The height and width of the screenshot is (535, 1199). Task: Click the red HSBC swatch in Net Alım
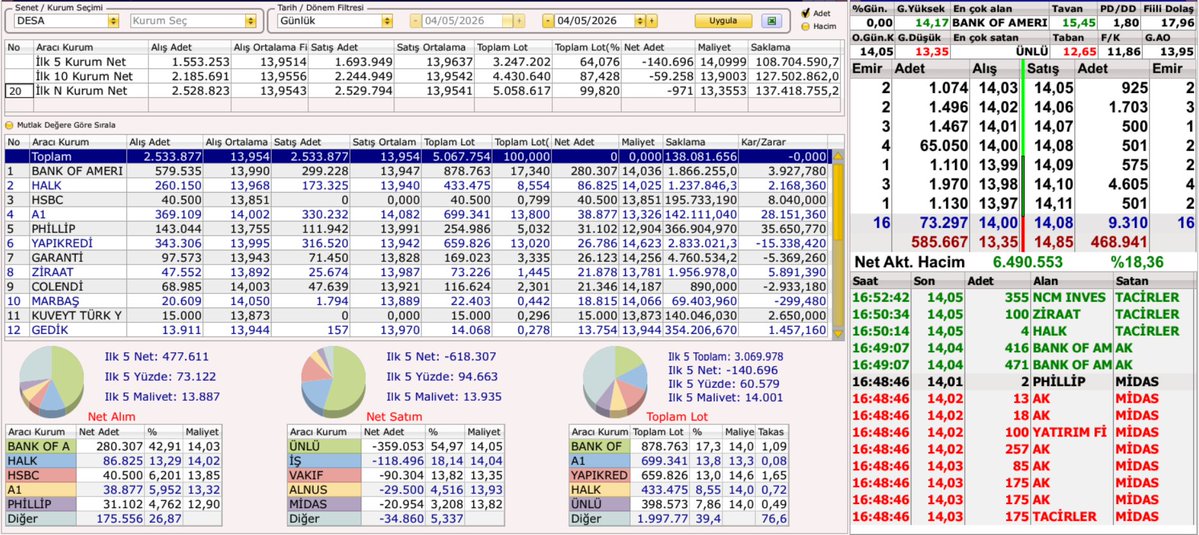click(40, 475)
